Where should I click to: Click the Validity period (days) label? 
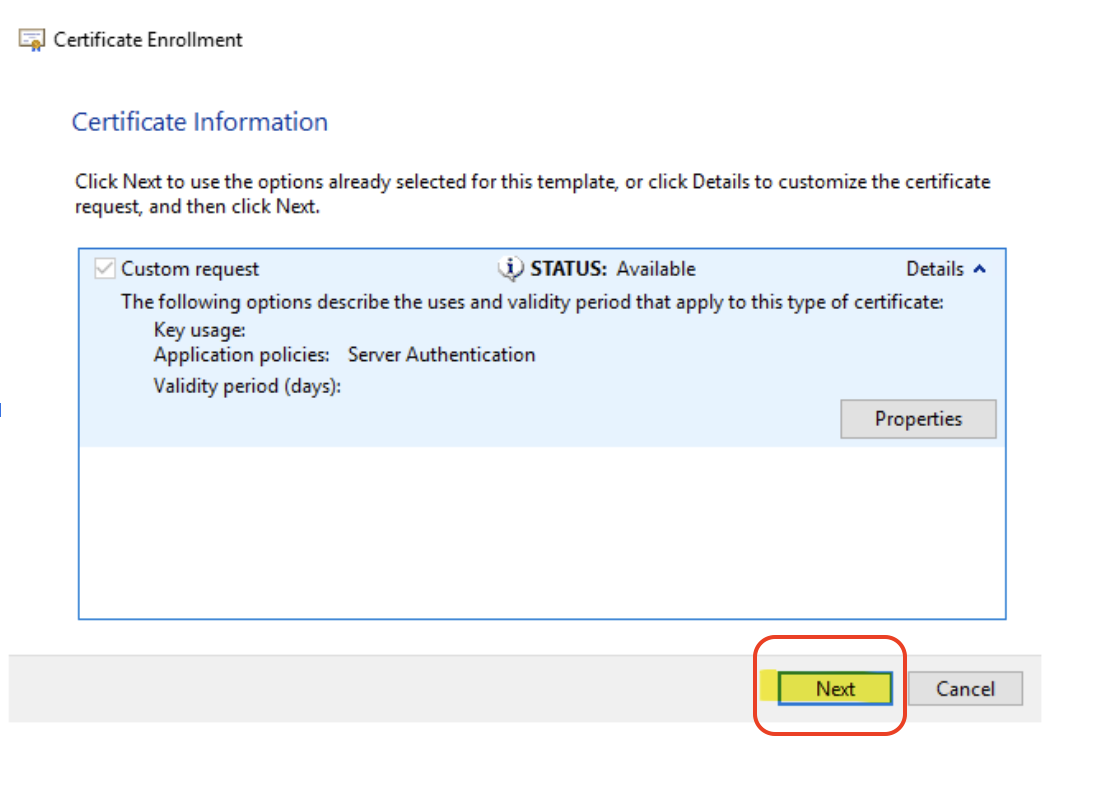coord(247,386)
